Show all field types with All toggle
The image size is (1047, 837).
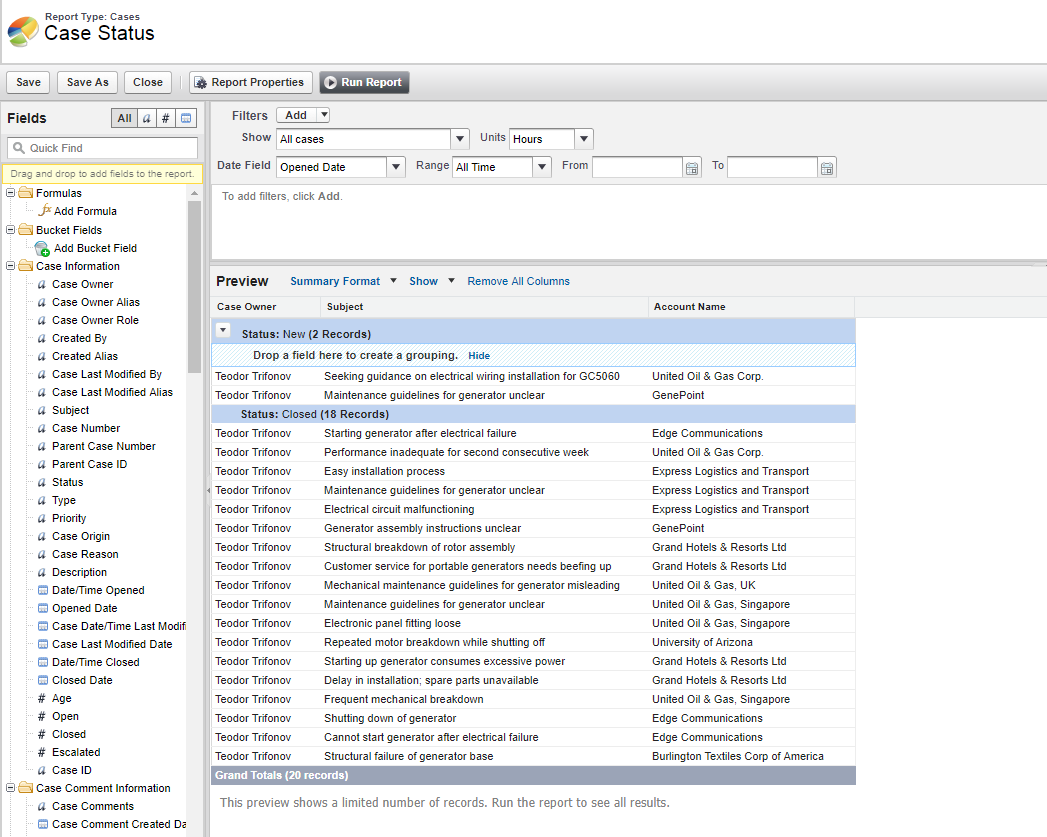coord(124,118)
